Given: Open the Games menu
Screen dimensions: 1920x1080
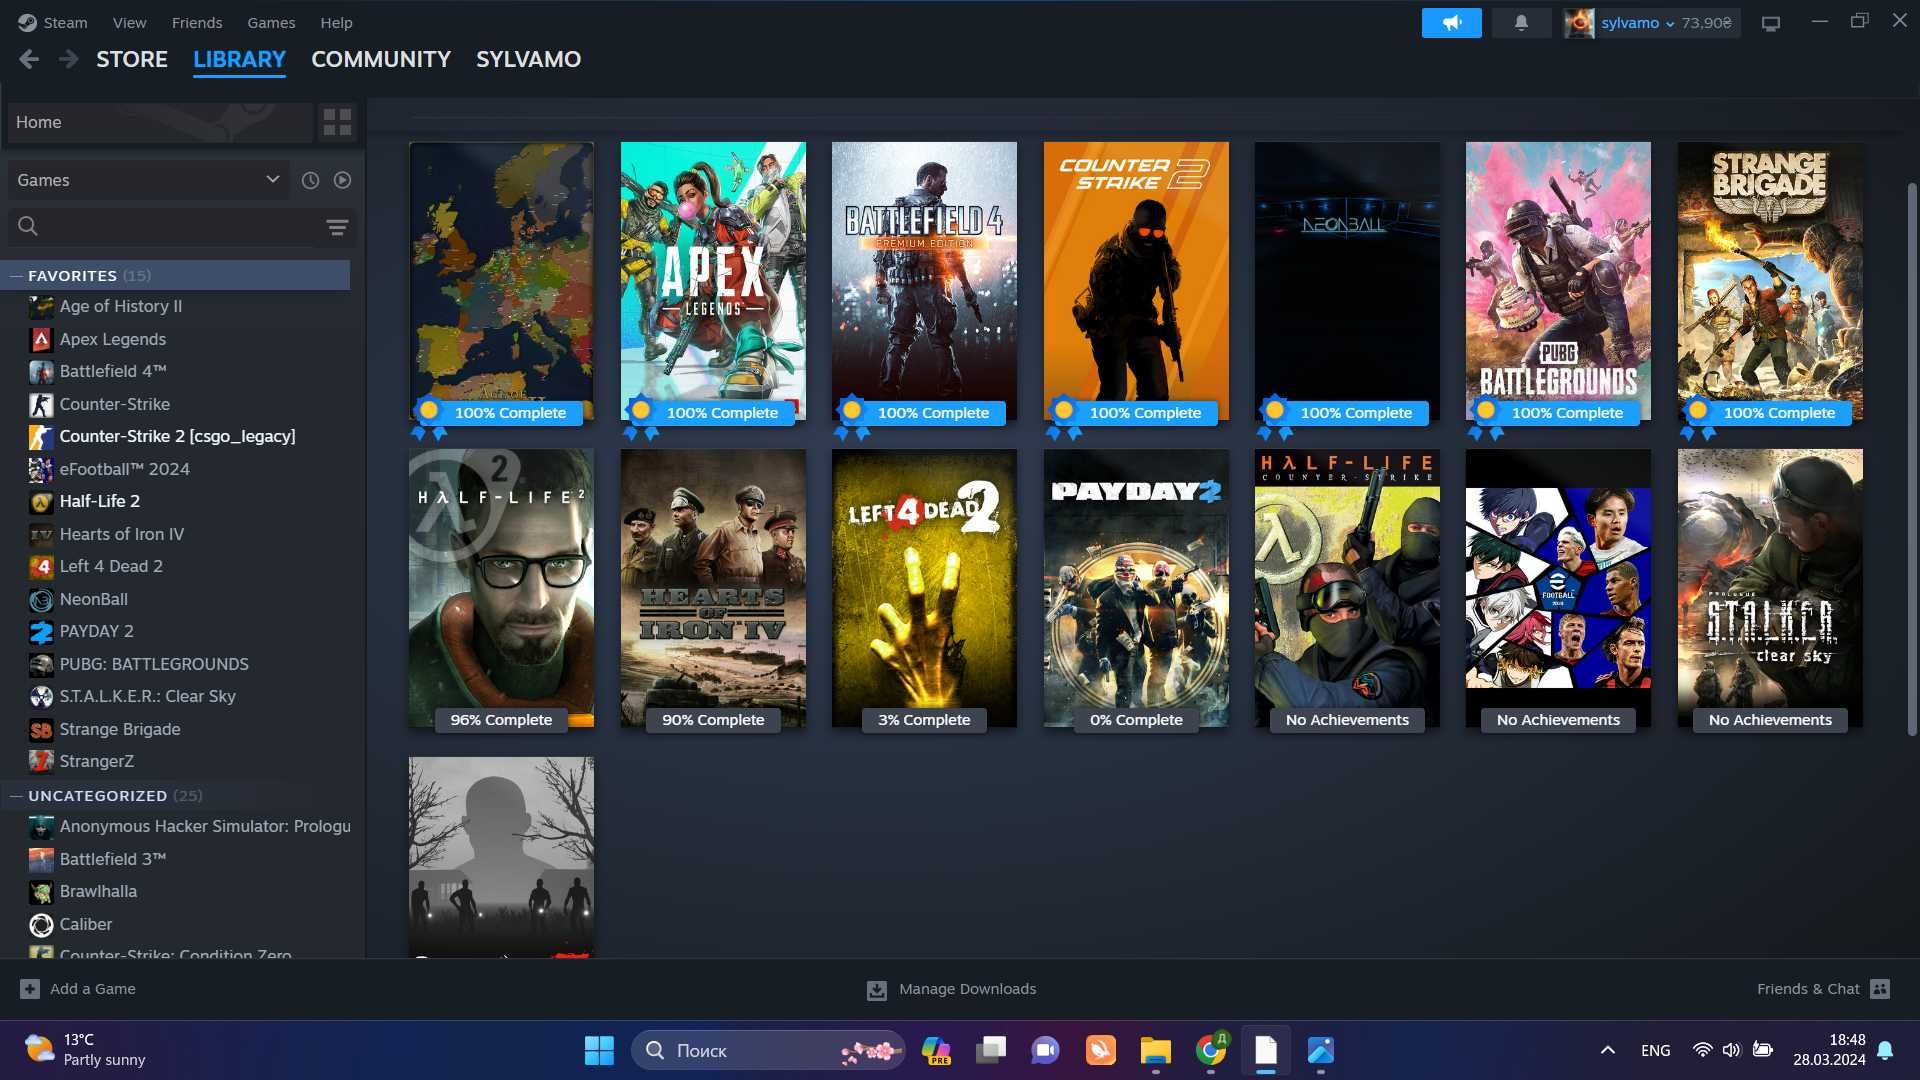Looking at the screenshot, I should [271, 22].
